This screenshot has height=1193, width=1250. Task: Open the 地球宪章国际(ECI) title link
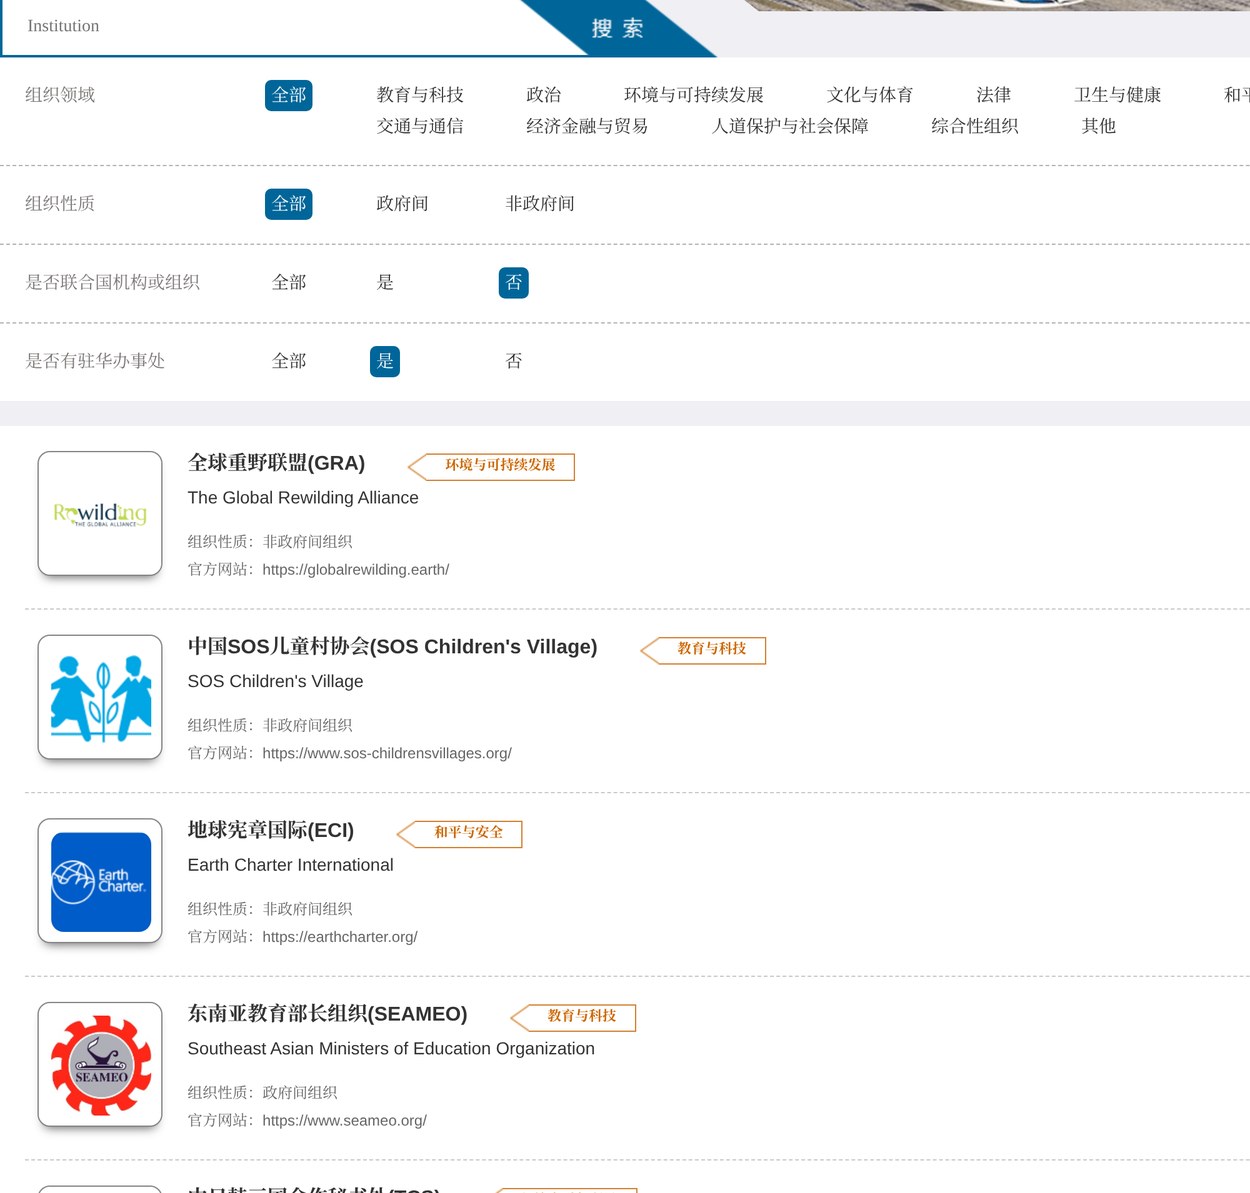coord(271,831)
